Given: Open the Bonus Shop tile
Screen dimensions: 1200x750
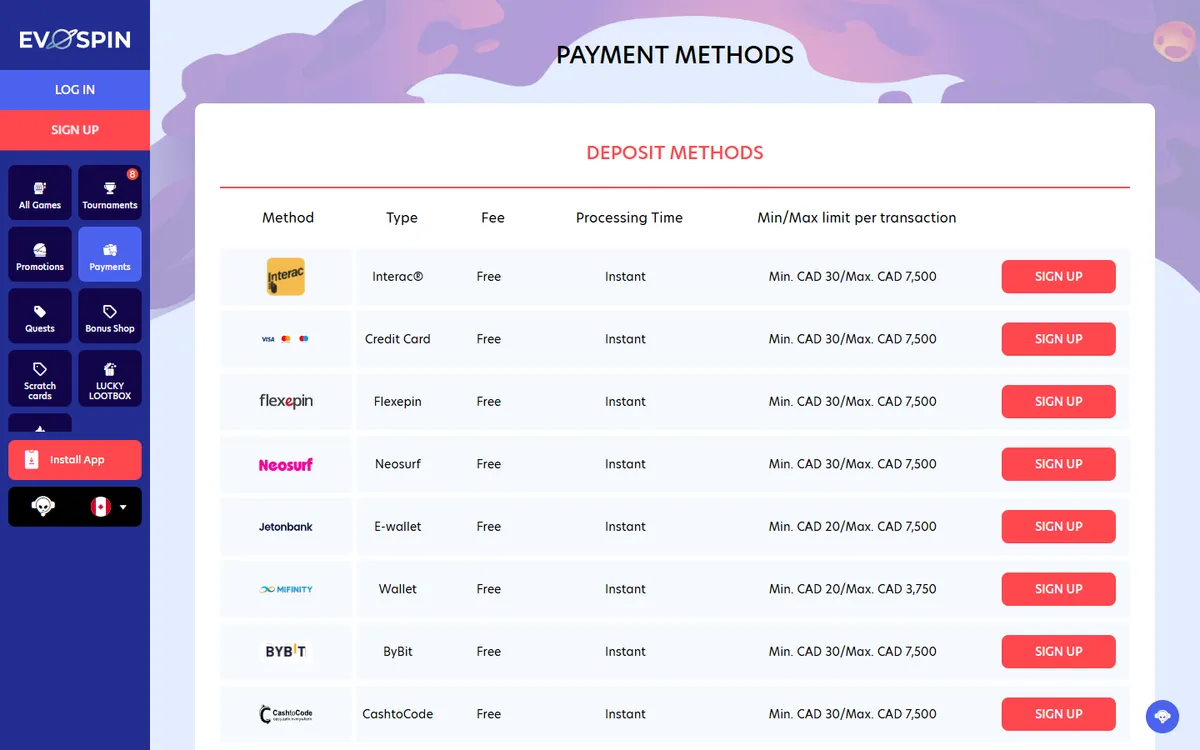Looking at the screenshot, I should [110, 317].
